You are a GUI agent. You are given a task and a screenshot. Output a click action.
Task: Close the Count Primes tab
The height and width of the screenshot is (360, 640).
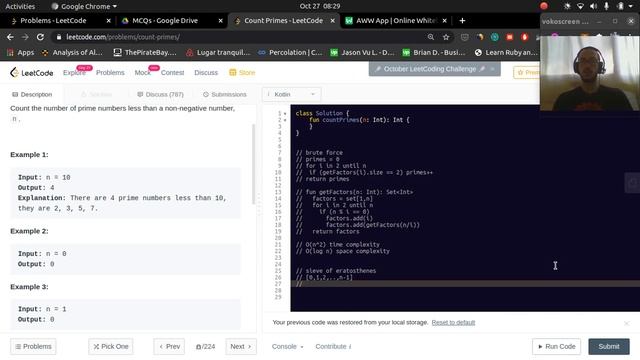333,21
